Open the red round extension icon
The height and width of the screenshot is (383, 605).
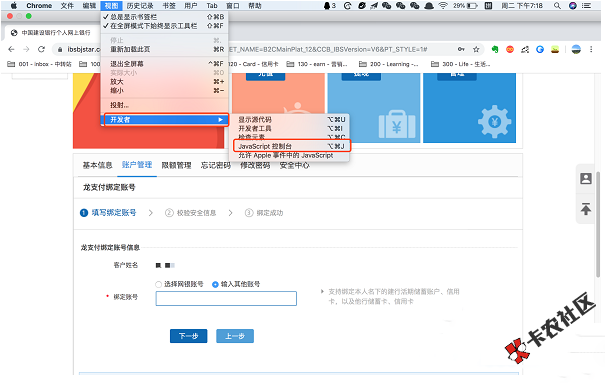[510, 49]
